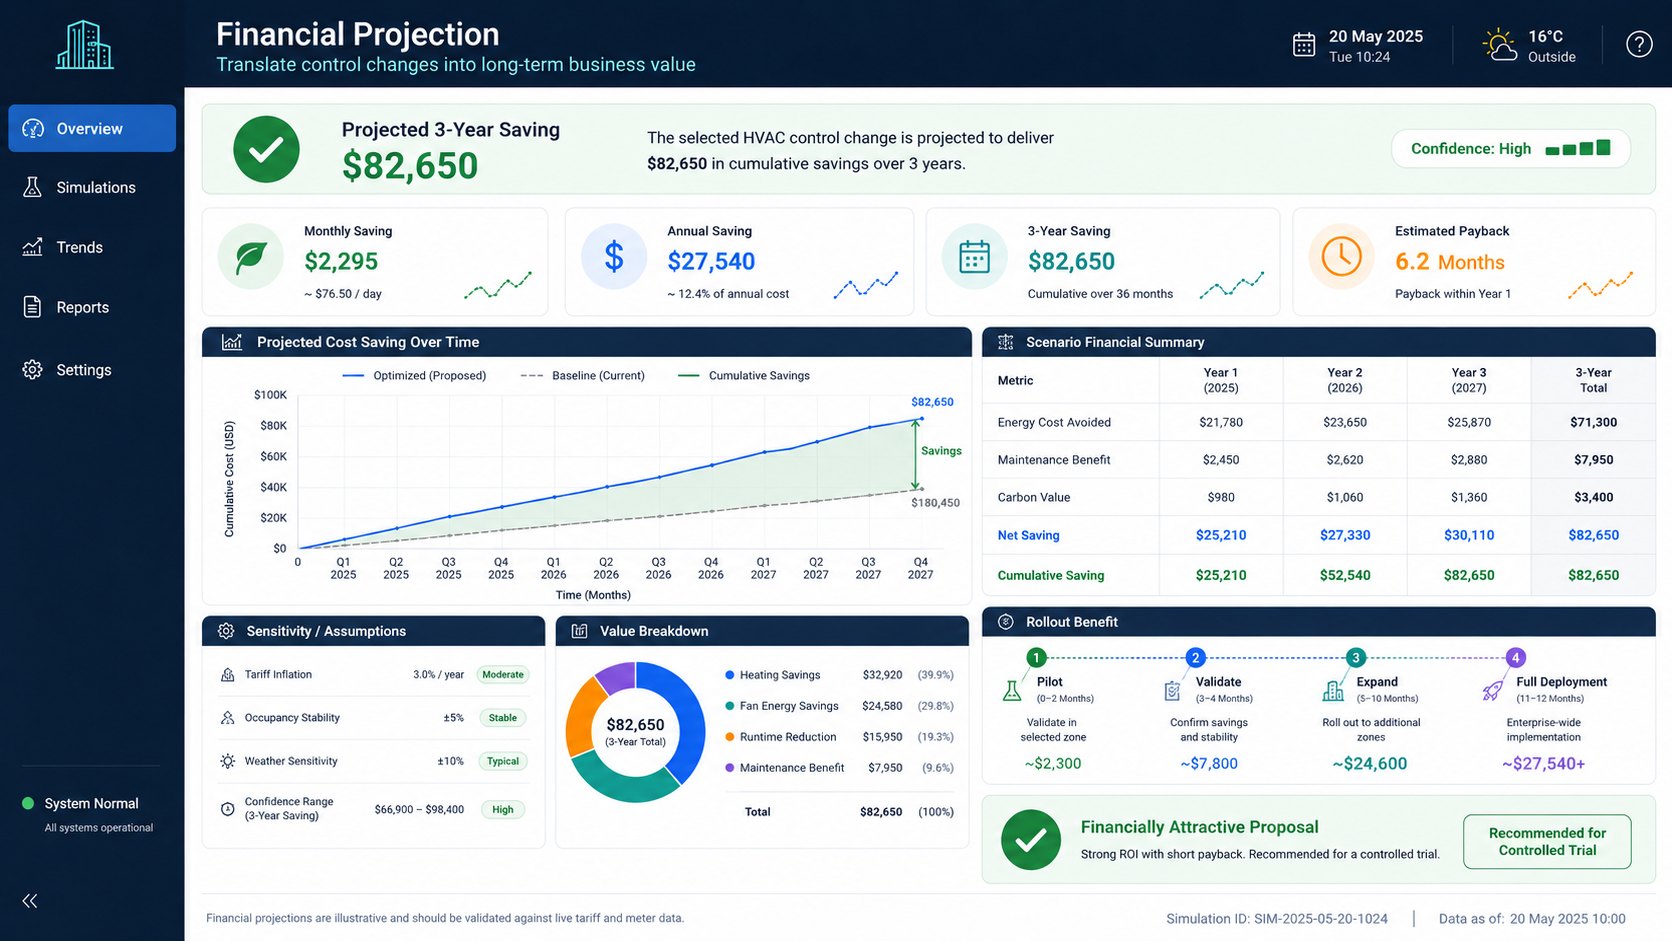Click the Estimated Payback clock icon

pyautogui.click(x=1342, y=257)
